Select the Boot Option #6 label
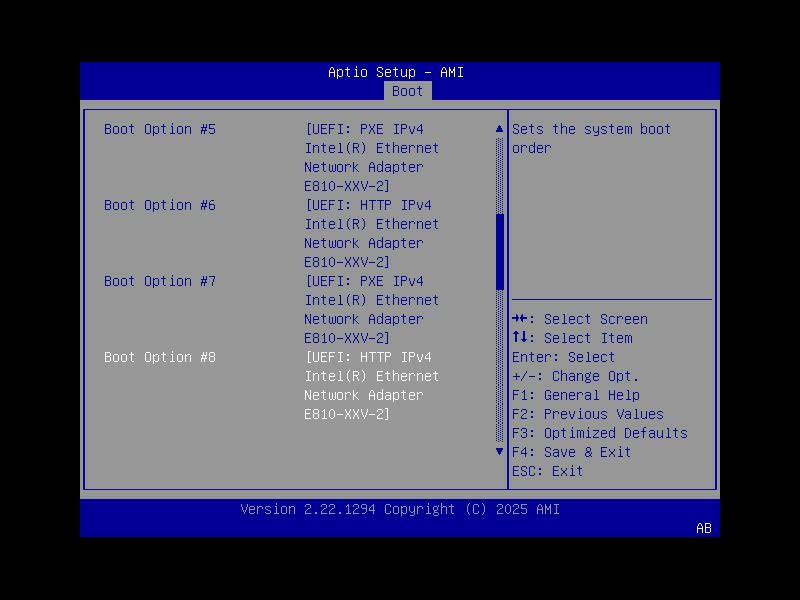Screen dimensions: 800x600 click(x=160, y=205)
